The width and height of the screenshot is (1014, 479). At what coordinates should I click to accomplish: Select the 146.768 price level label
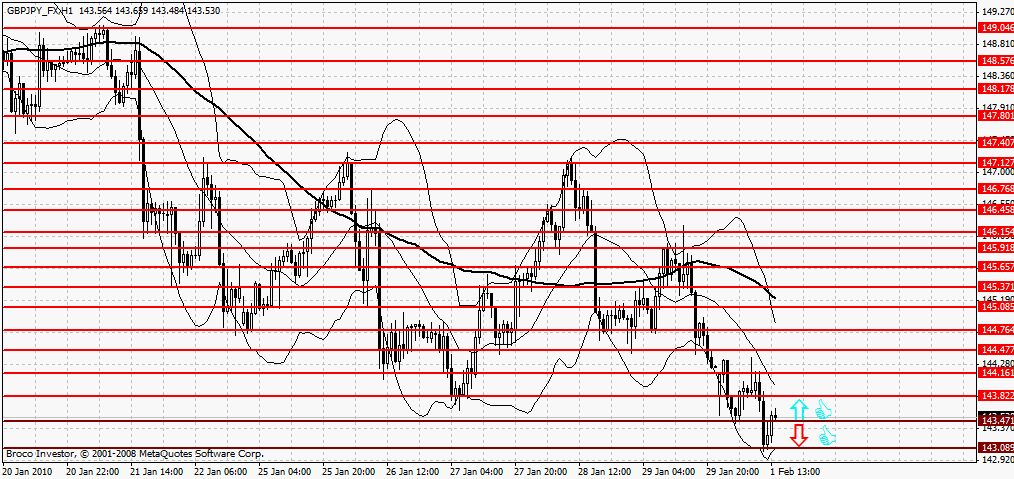pos(994,188)
